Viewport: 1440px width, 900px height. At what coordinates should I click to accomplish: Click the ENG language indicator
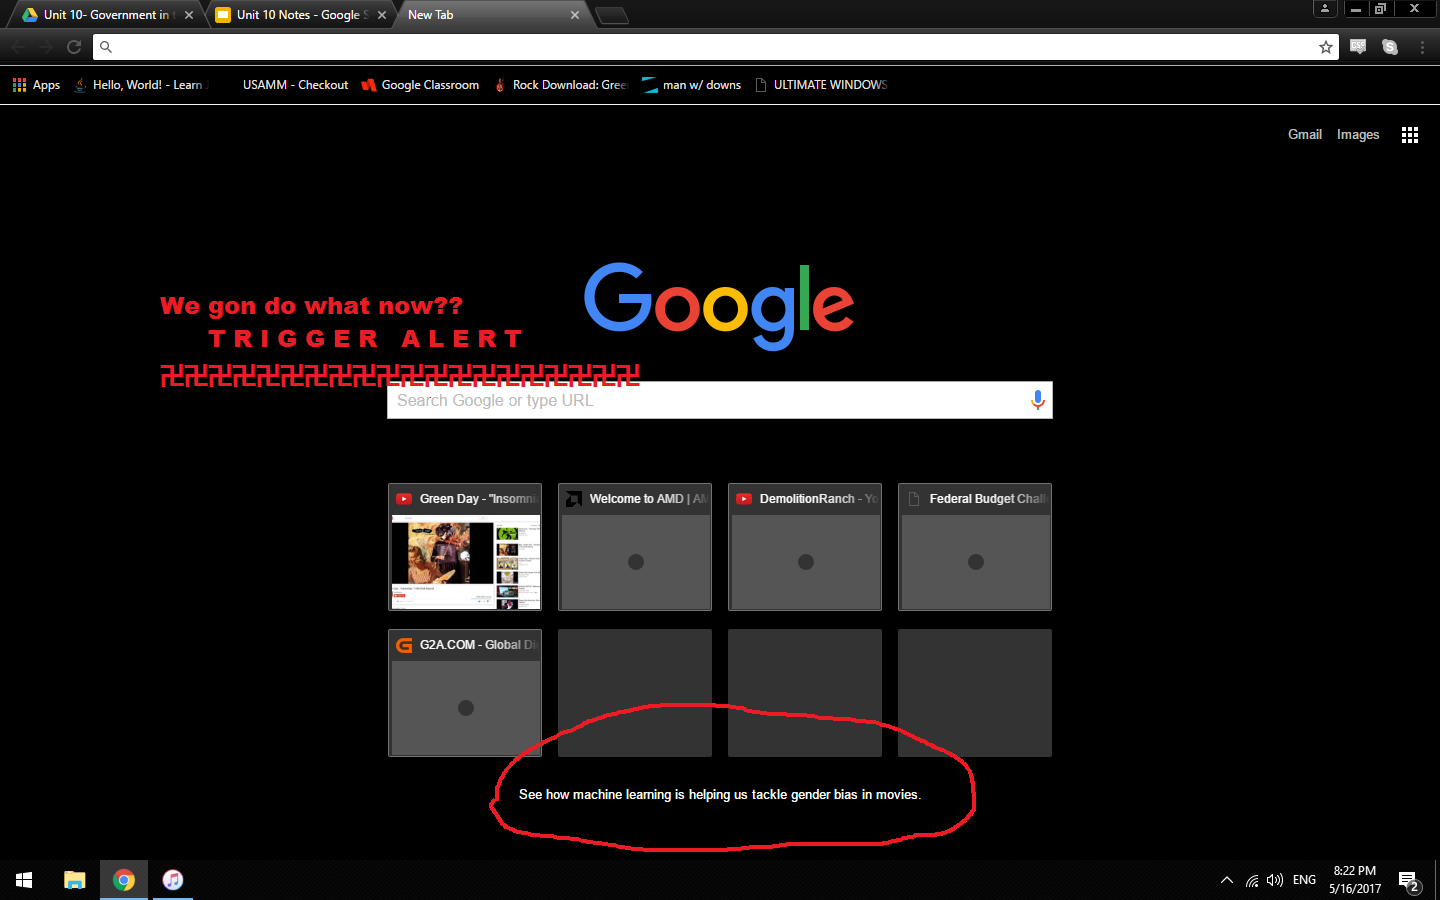[1304, 880]
